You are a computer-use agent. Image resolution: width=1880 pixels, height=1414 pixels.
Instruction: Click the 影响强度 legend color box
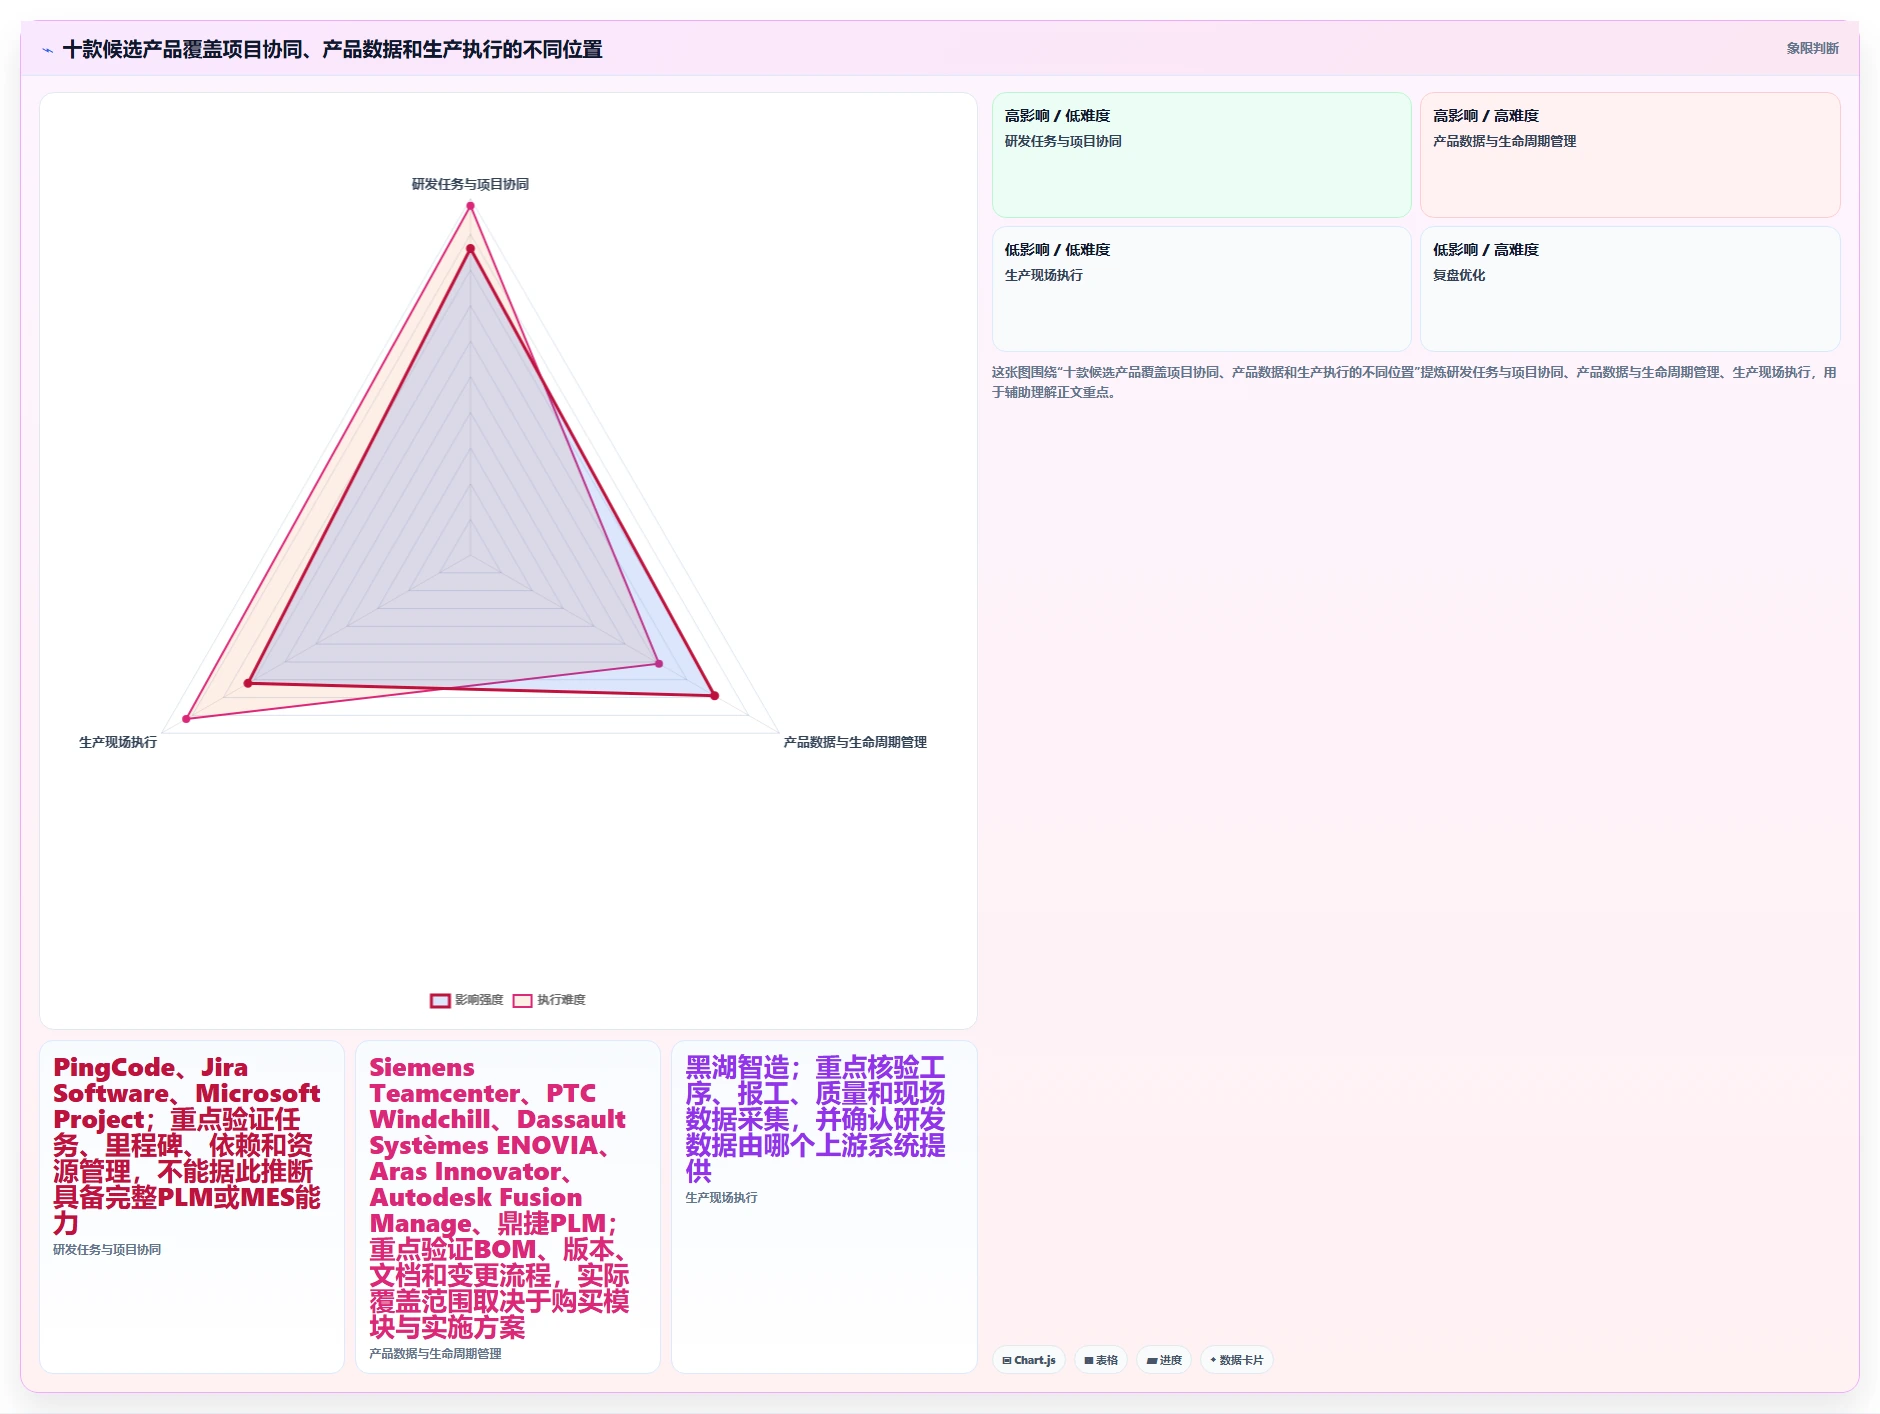[440, 1000]
